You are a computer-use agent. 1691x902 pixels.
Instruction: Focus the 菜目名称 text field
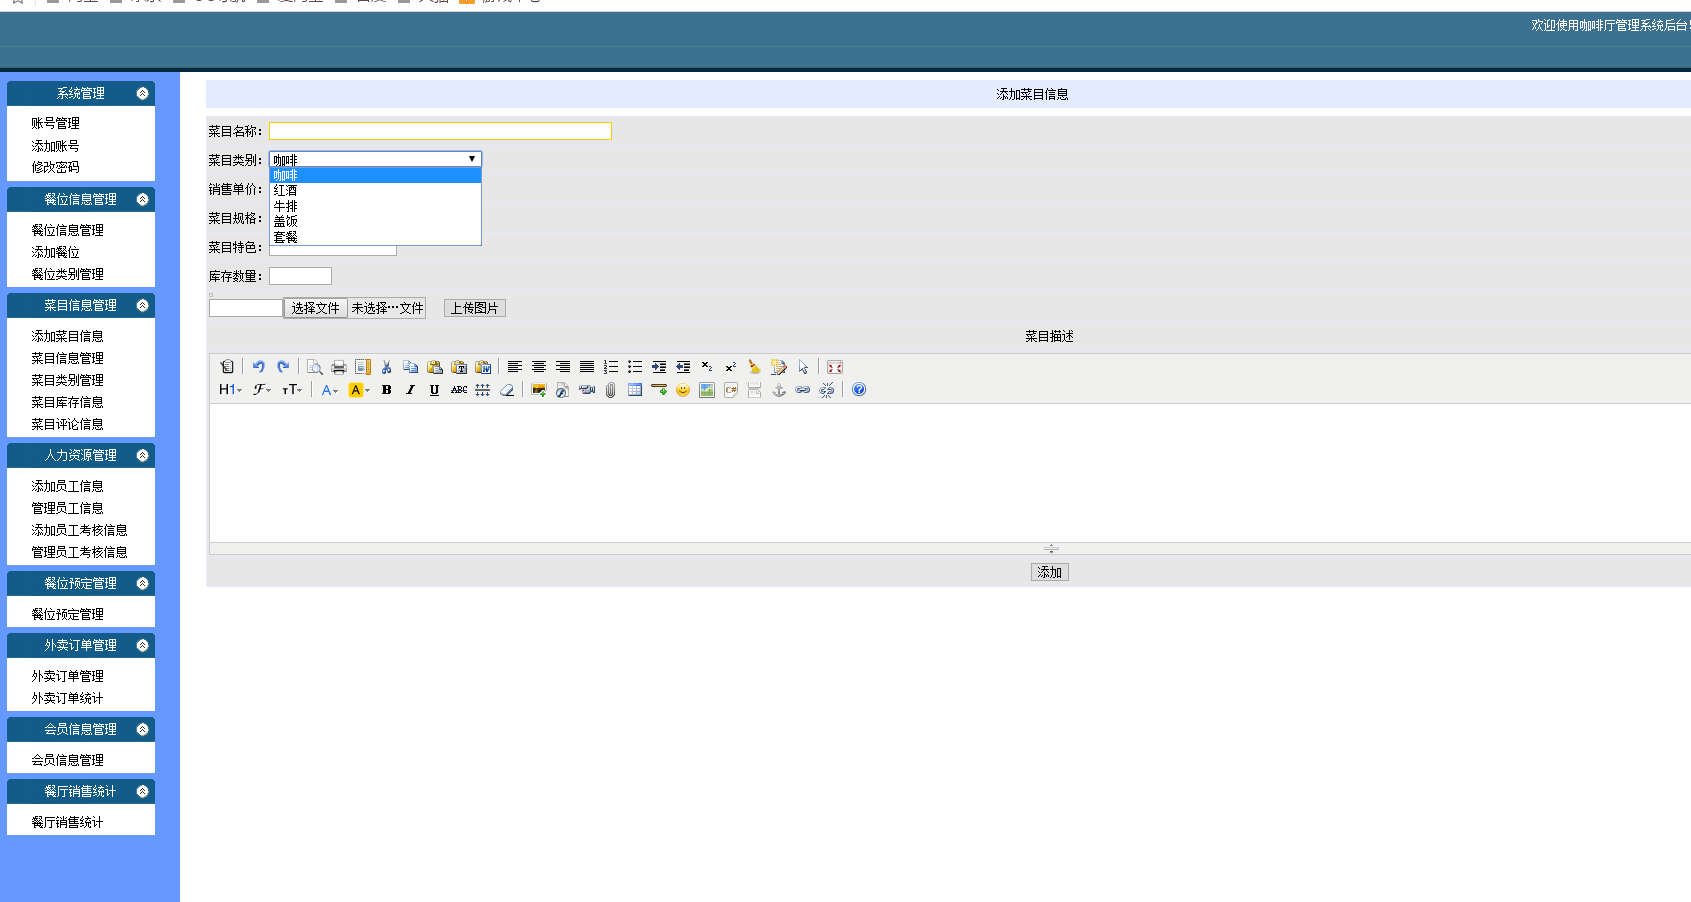click(x=440, y=131)
